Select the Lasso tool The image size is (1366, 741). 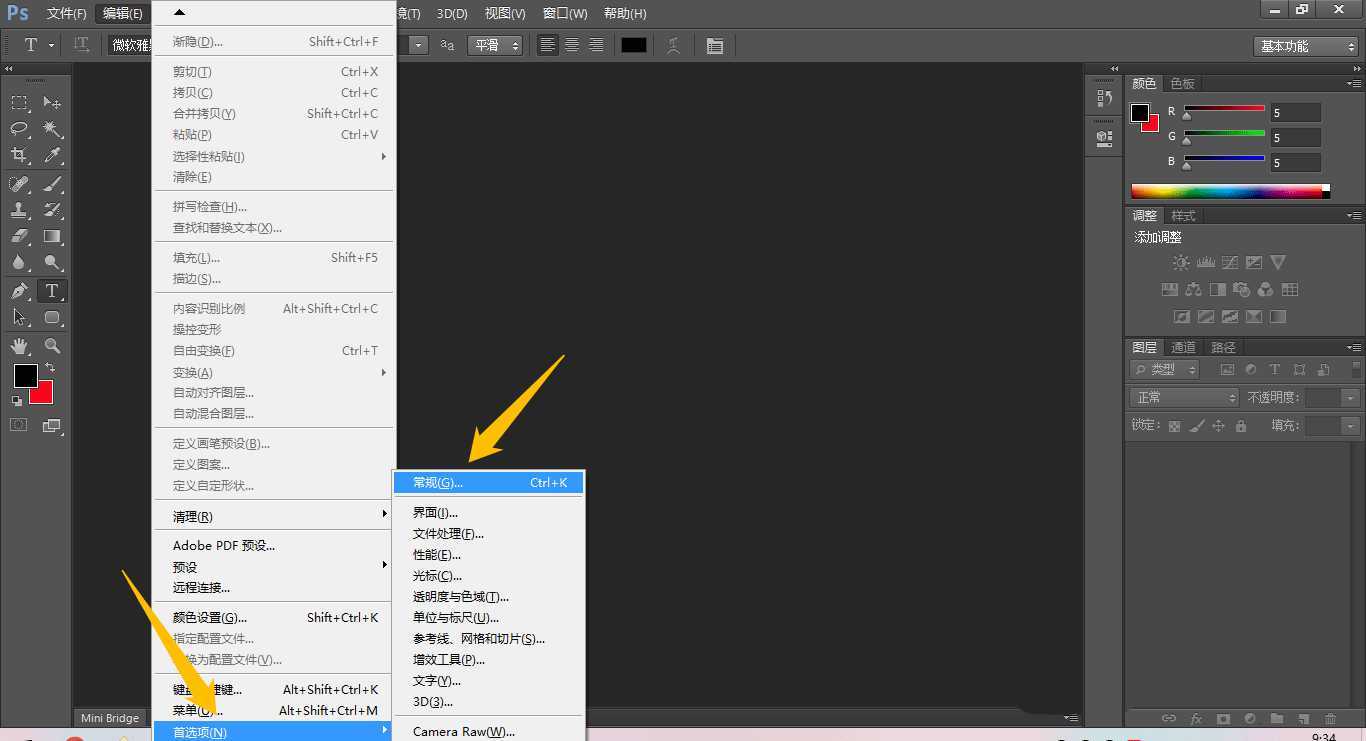coord(19,129)
